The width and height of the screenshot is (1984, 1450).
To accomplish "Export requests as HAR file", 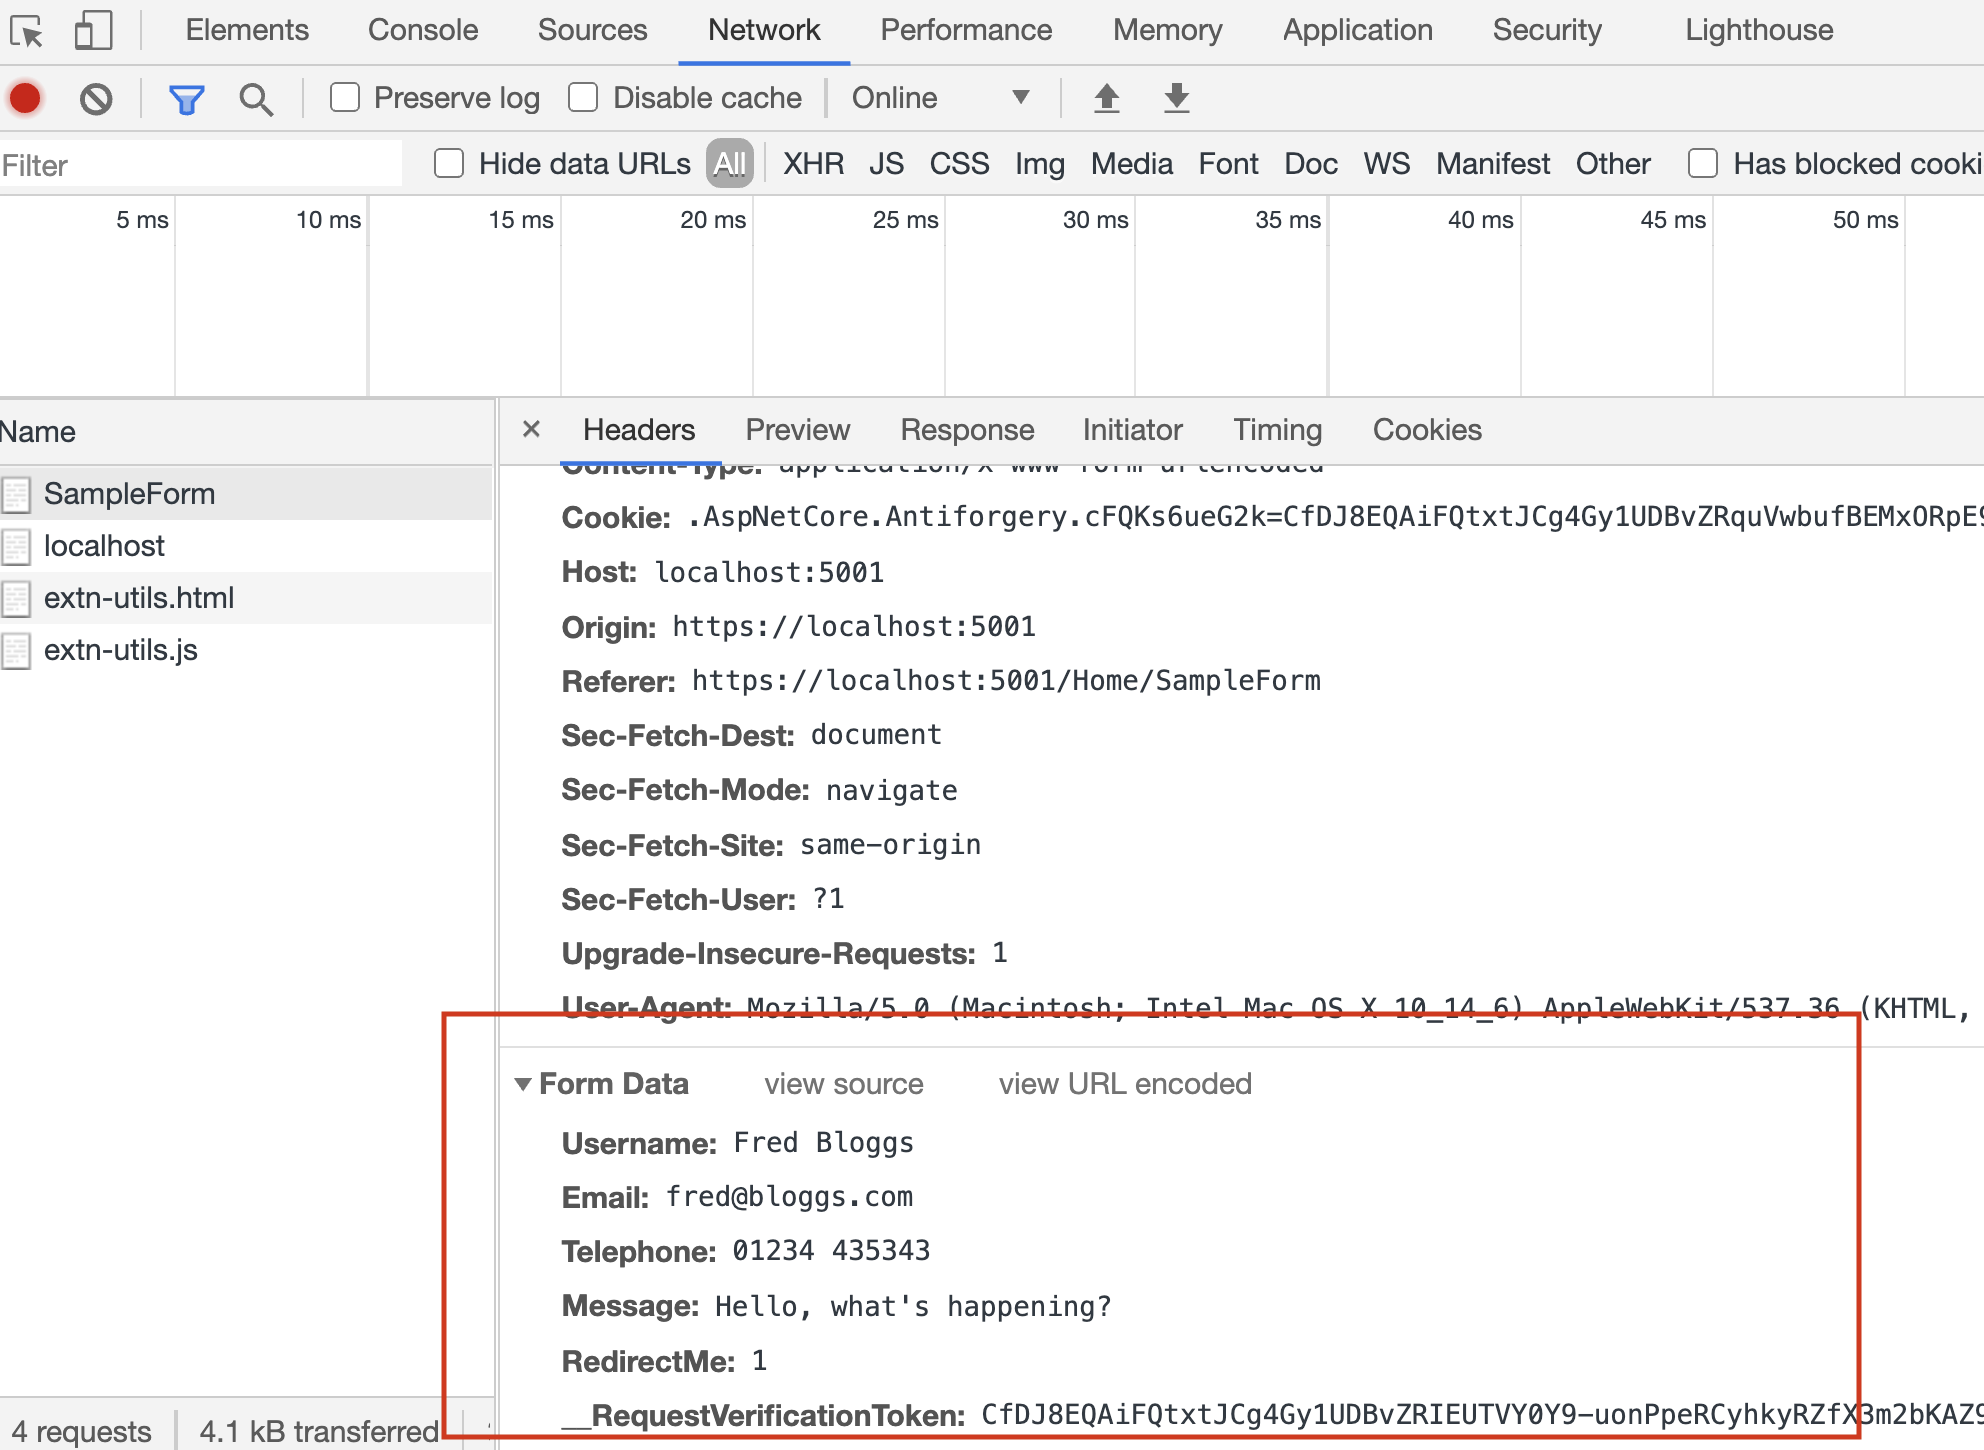I will point(1176,97).
